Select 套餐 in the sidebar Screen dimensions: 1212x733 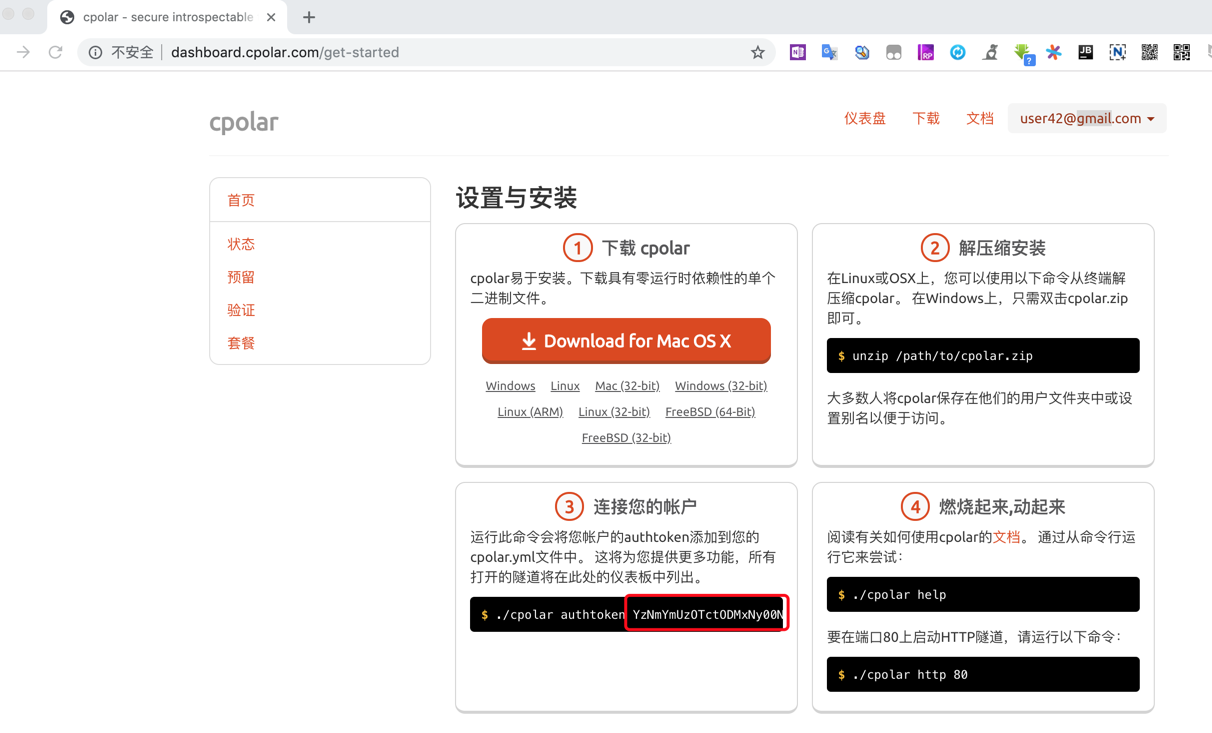tap(241, 343)
